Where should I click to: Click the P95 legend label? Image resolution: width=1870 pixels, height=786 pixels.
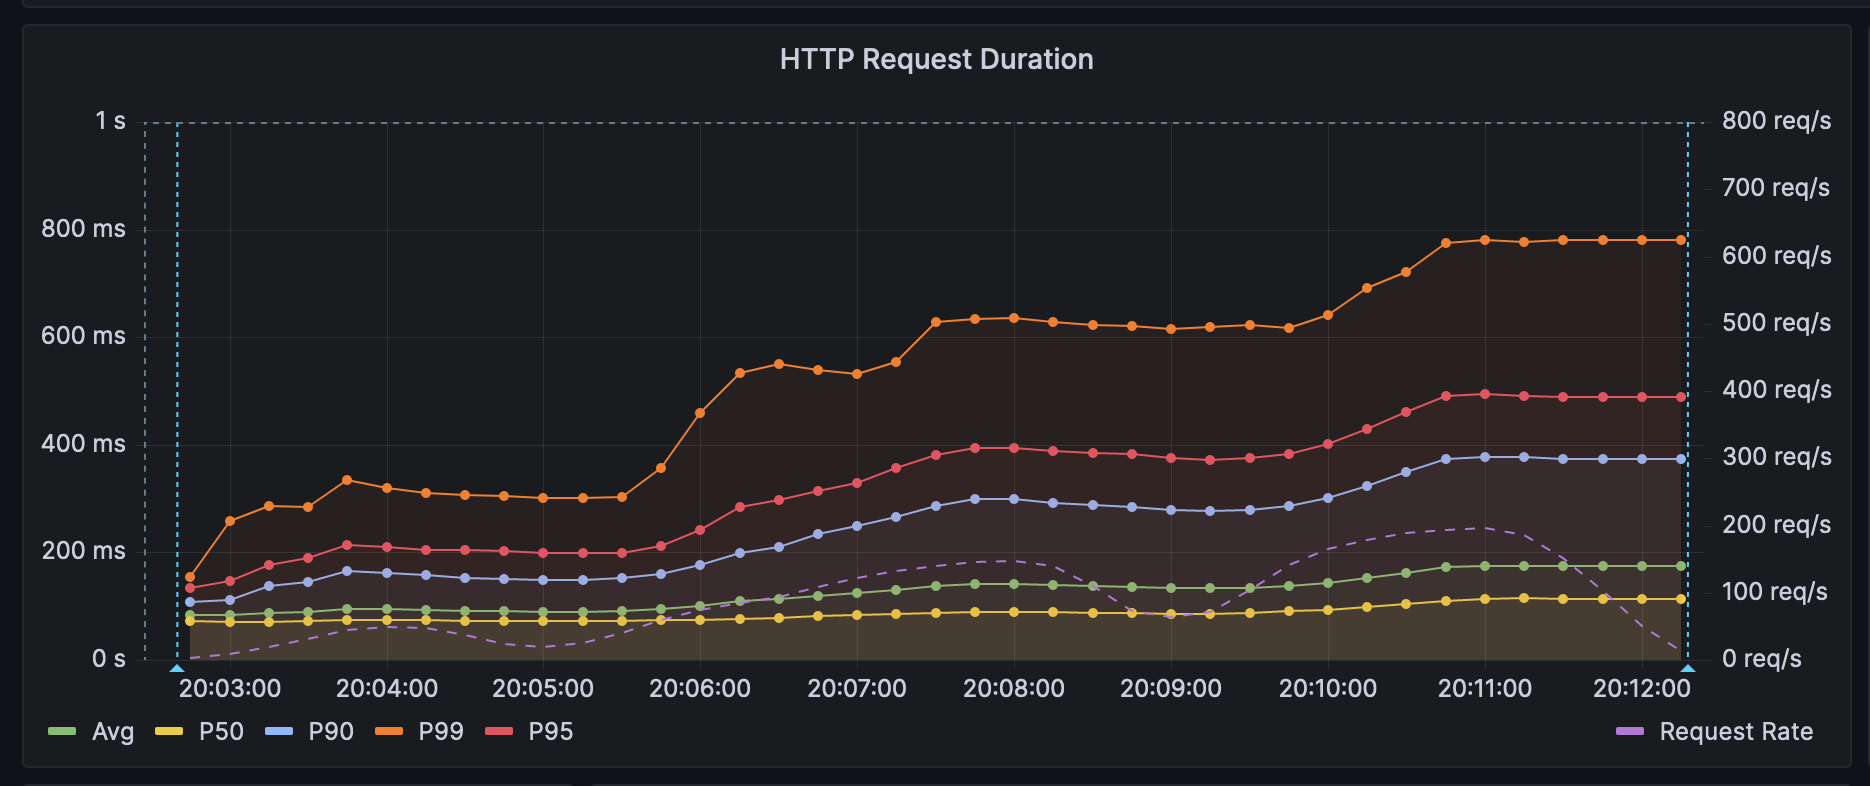point(551,732)
